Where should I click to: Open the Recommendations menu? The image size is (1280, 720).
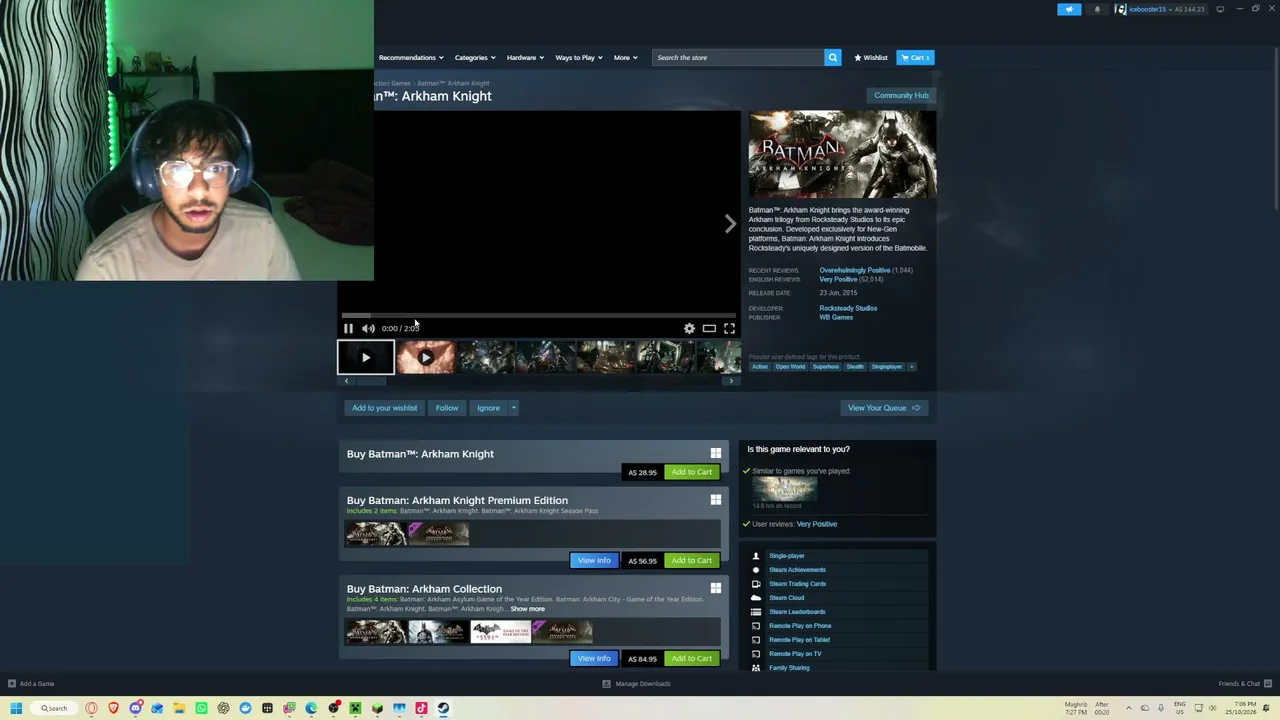tap(411, 57)
